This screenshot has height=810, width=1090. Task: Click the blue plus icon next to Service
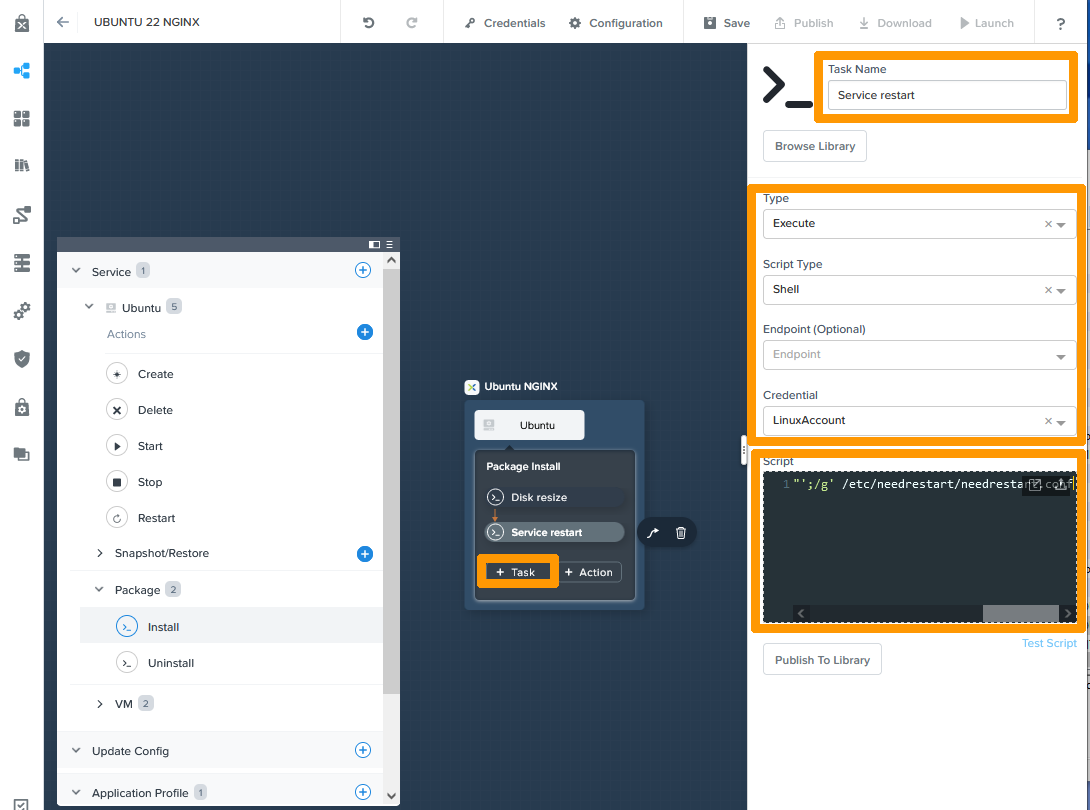(x=363, y=270)
